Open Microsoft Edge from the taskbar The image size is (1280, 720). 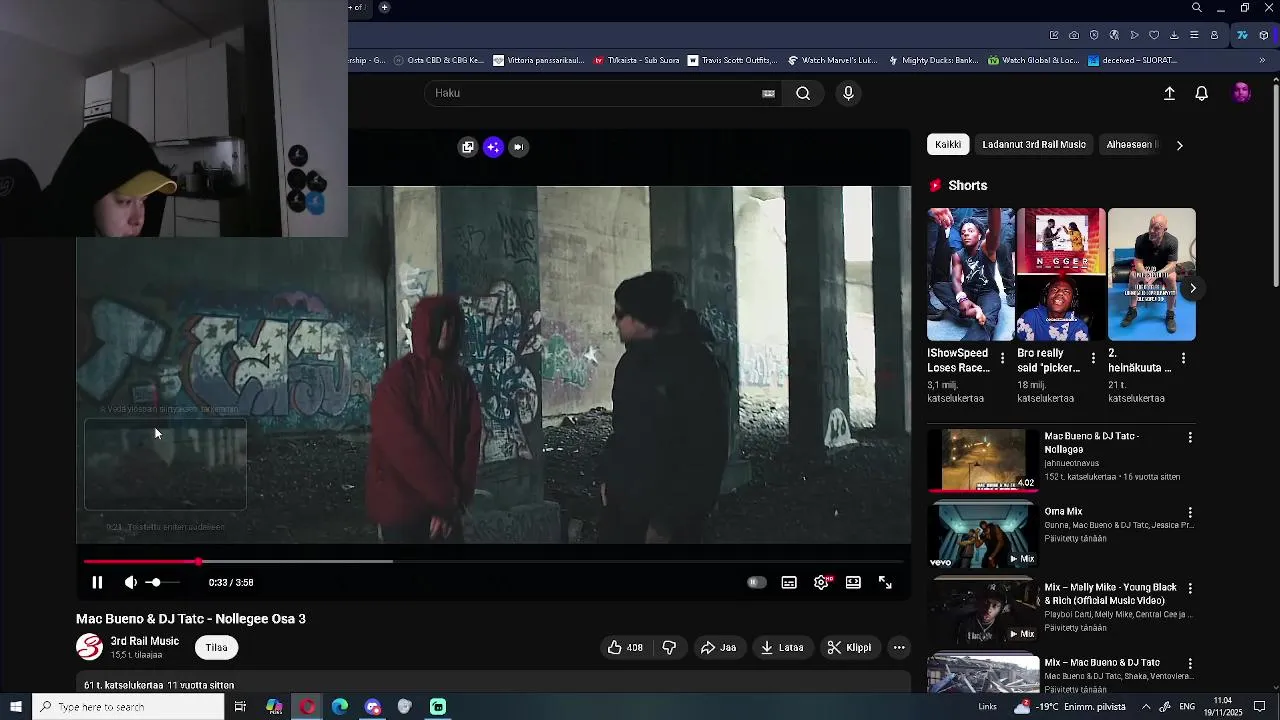[x=340, y=707]
